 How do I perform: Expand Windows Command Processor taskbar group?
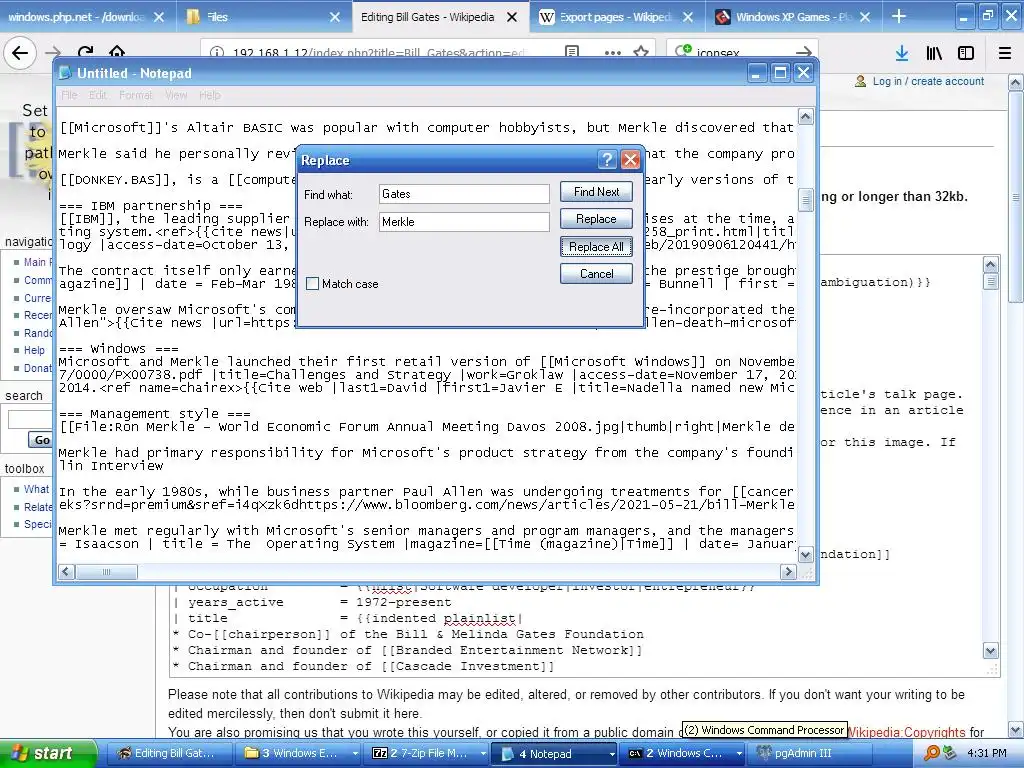739,754
